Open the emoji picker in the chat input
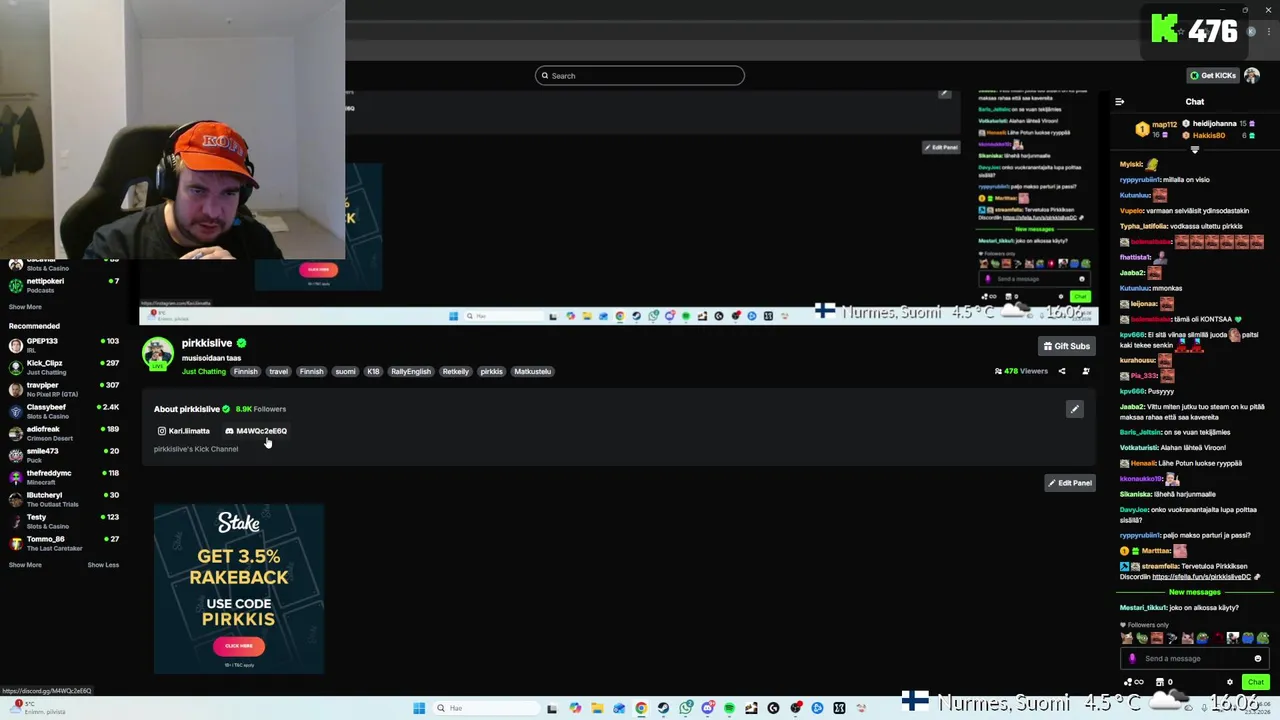 click(x=1258, y=658)
